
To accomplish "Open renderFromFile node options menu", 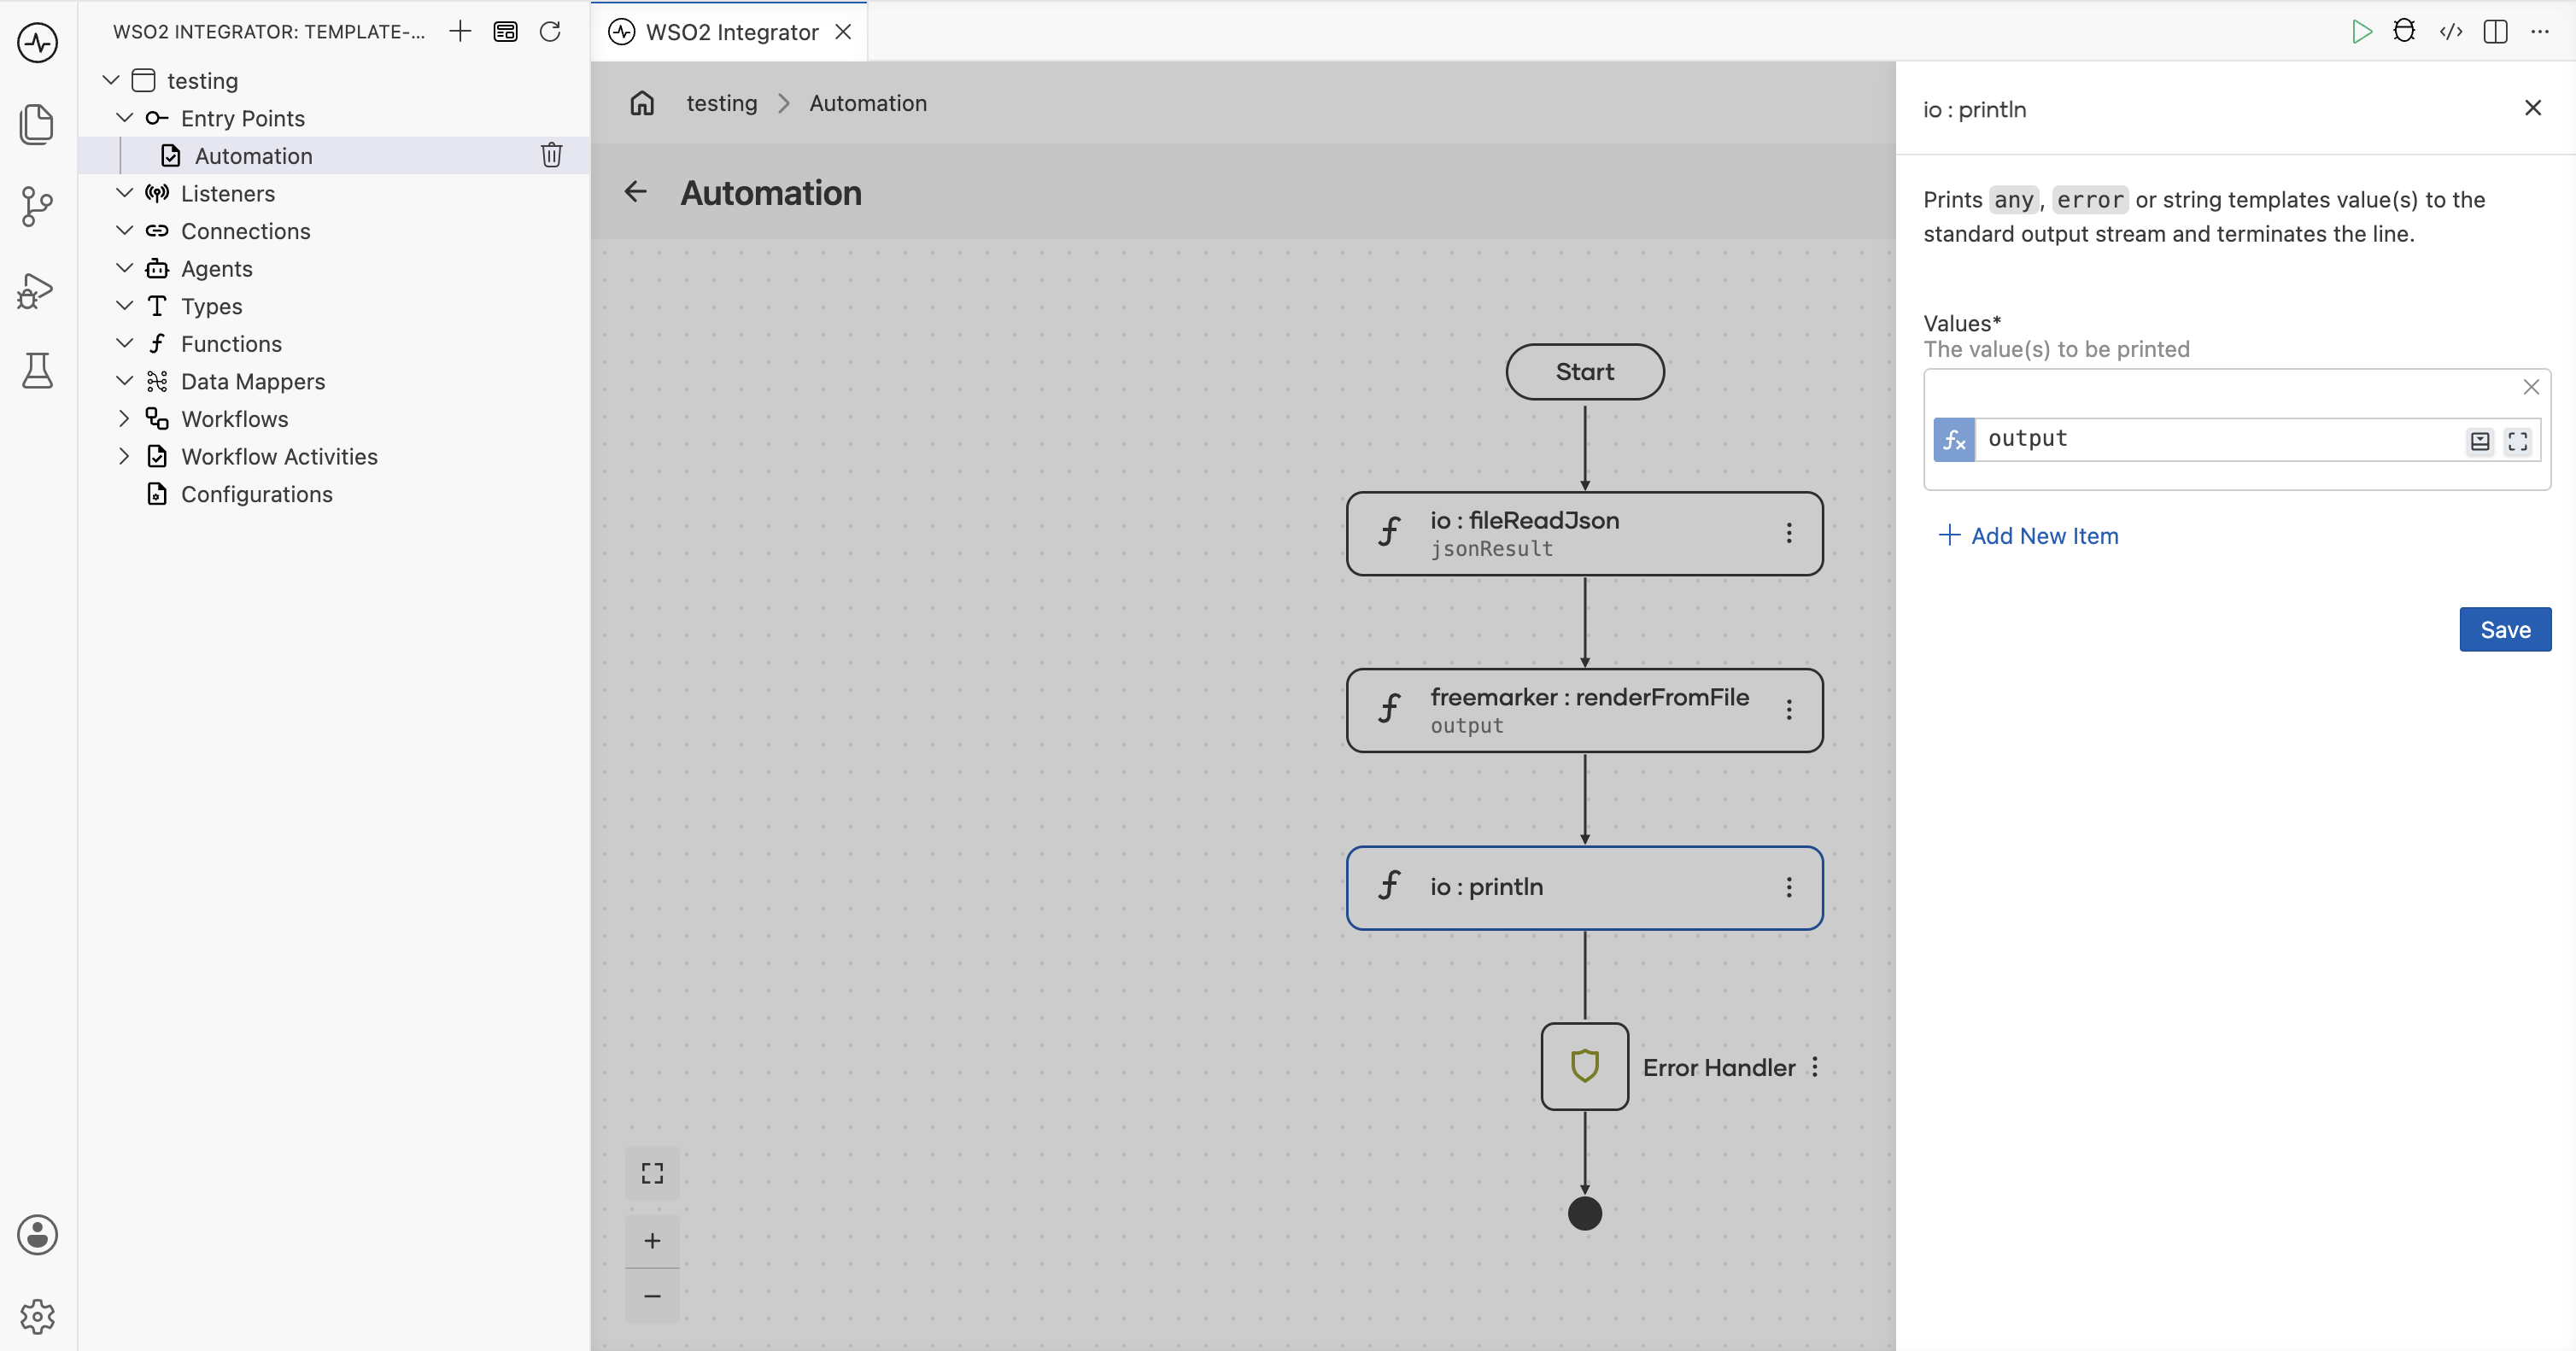I will [1789, 710].
